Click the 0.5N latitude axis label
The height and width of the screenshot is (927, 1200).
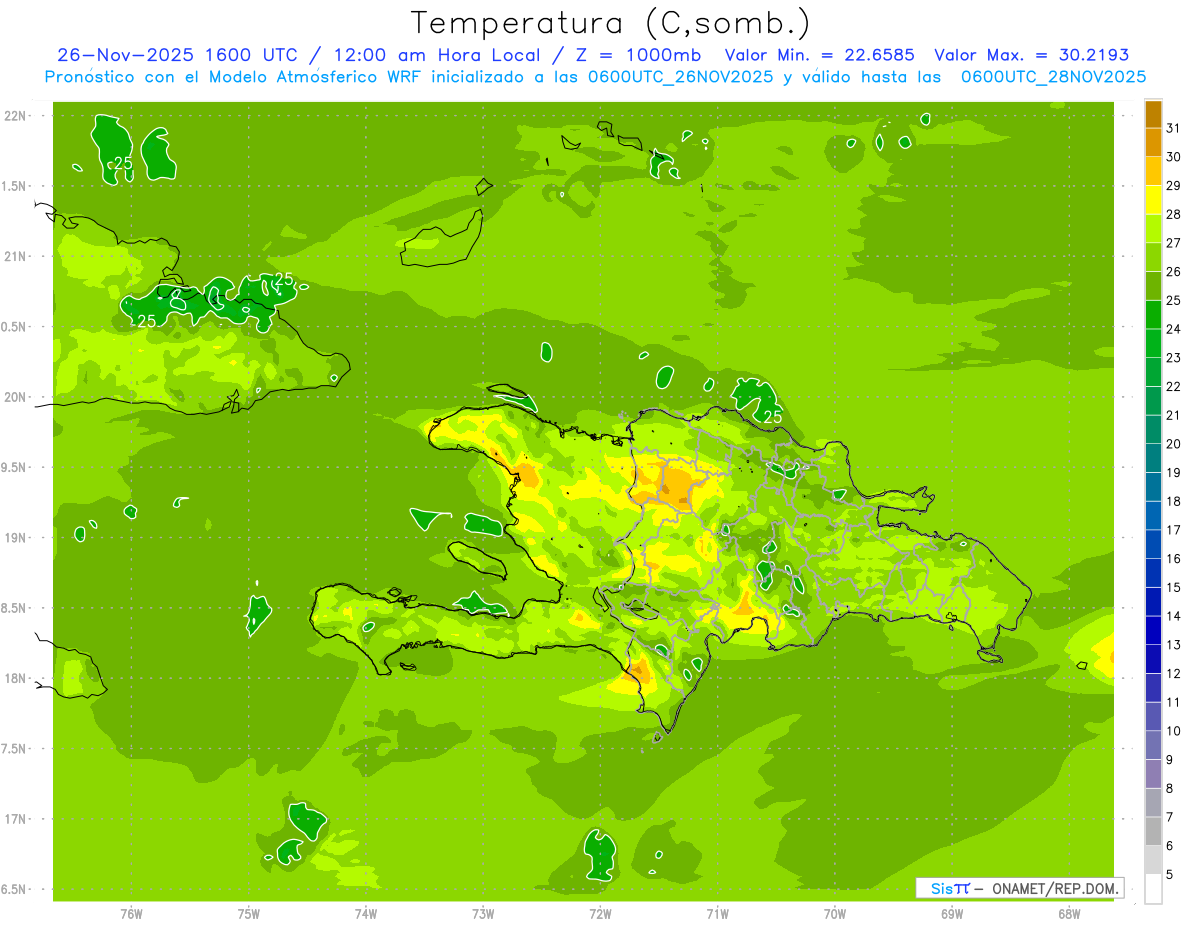(x=15, y=327)
